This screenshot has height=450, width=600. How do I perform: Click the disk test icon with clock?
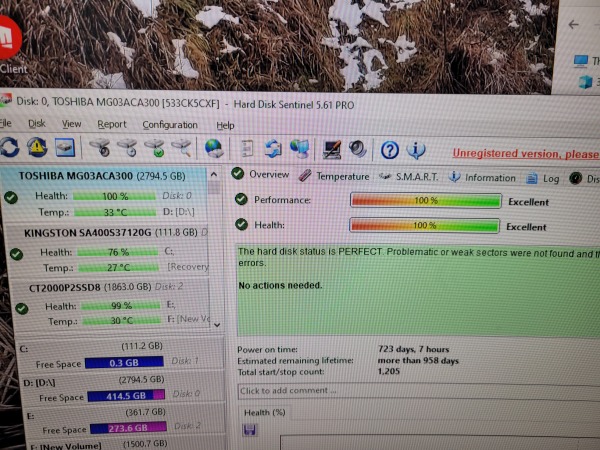[127, 148]
